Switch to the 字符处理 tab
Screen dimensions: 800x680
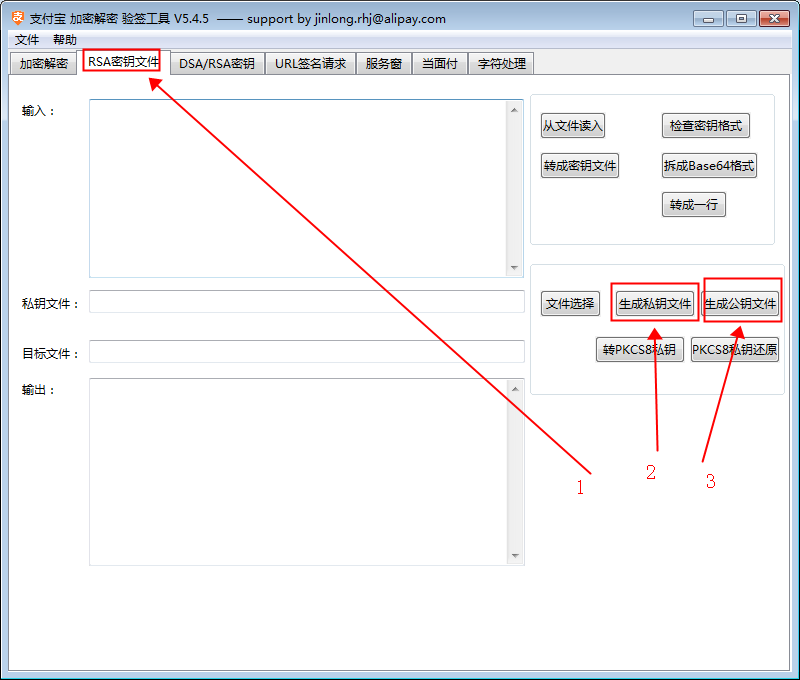pyautogui.click(x=502, y=64)
